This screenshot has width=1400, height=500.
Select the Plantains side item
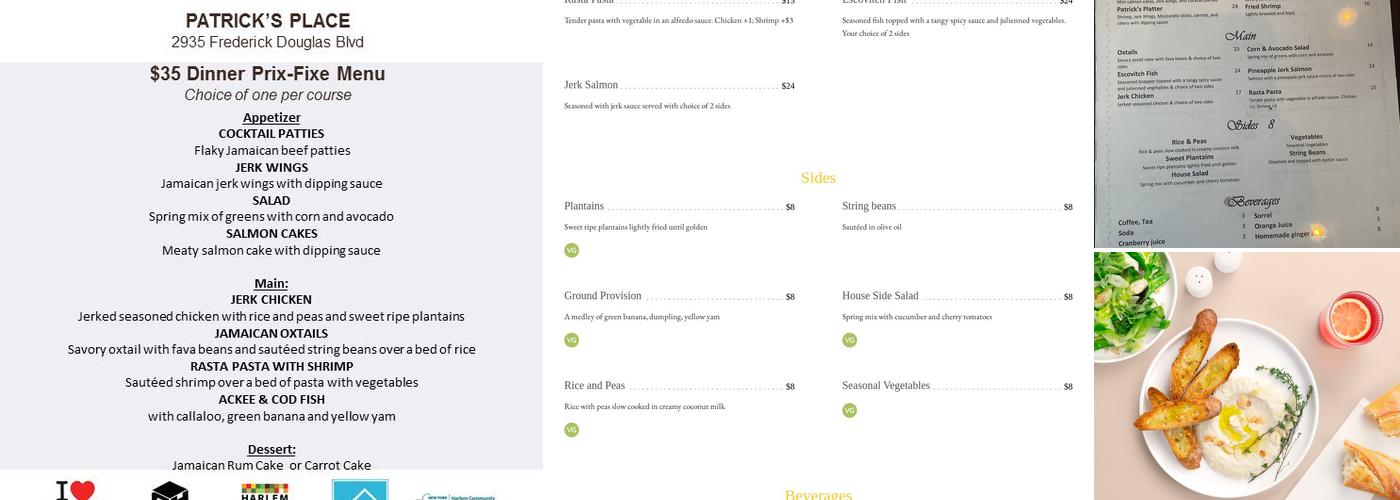click(x=584, y=206)
